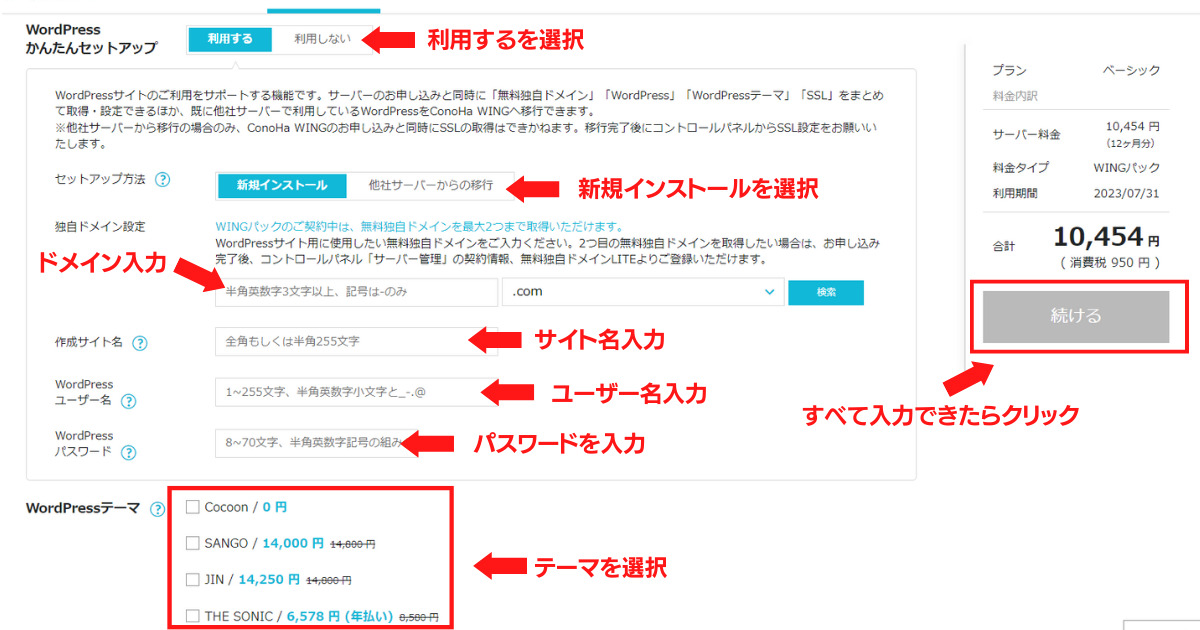Select 利用する for かんたんセットアップ
1200x630 pixels.
click(x=229, y=40)
